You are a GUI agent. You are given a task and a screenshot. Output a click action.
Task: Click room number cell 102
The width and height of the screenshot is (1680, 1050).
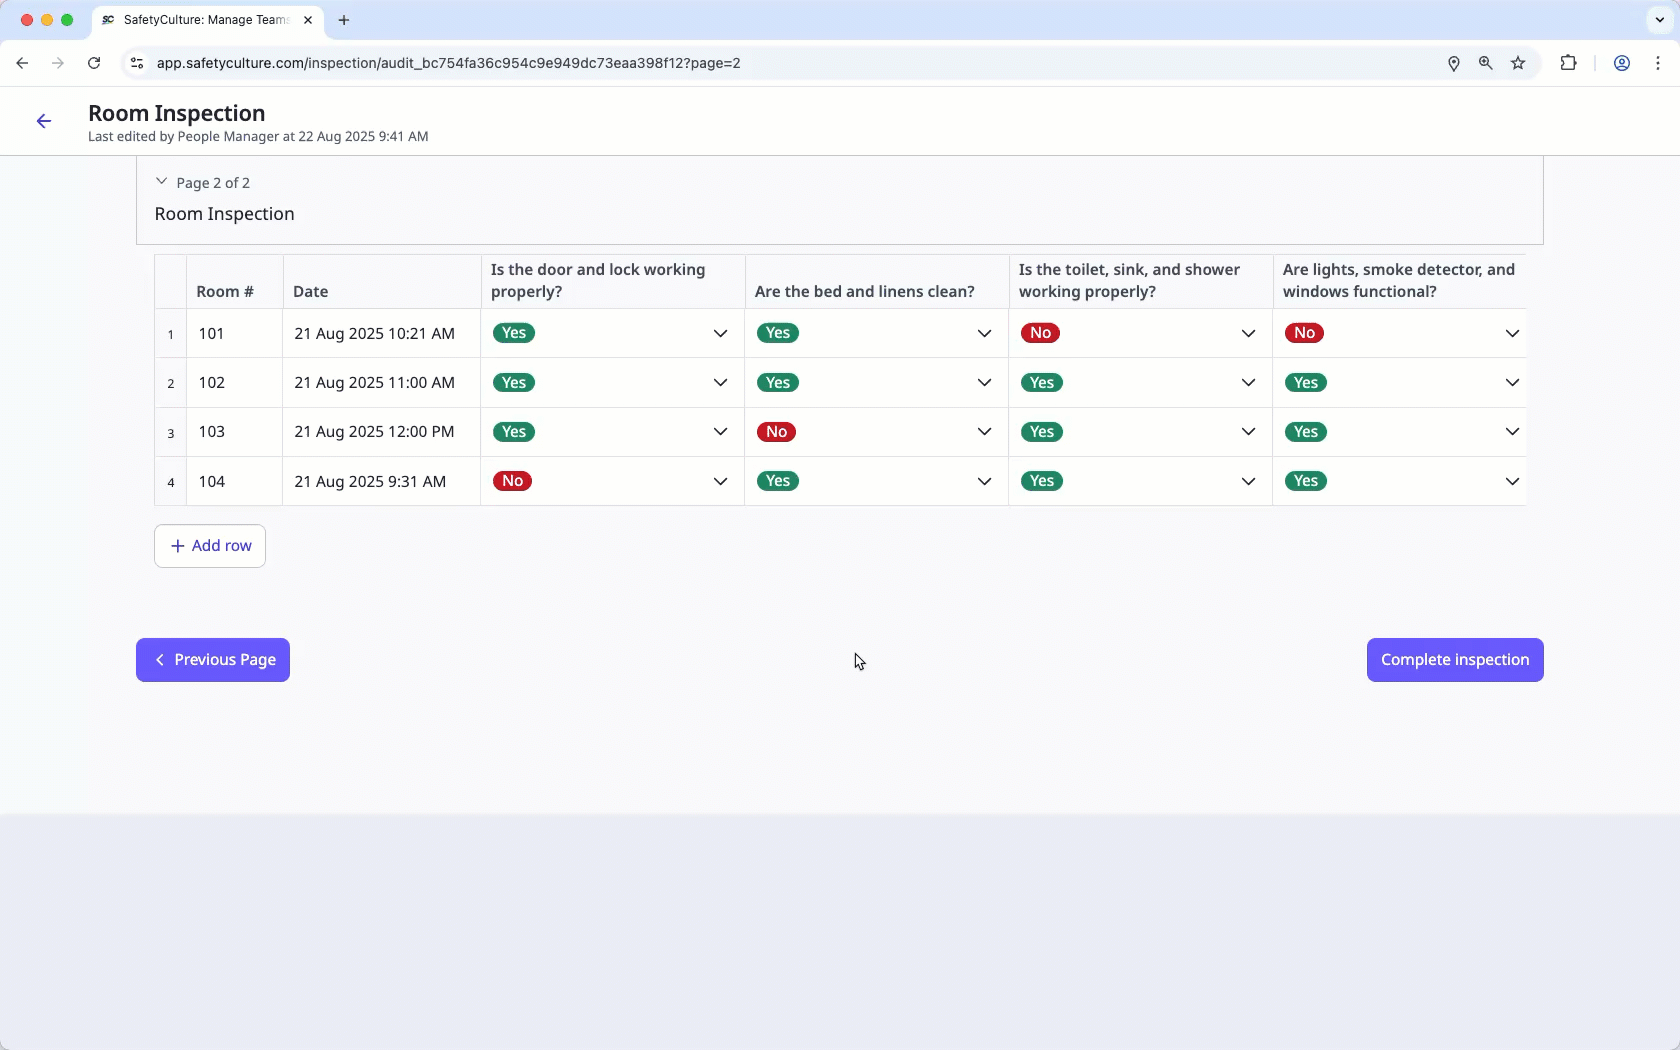pos(234,383)
